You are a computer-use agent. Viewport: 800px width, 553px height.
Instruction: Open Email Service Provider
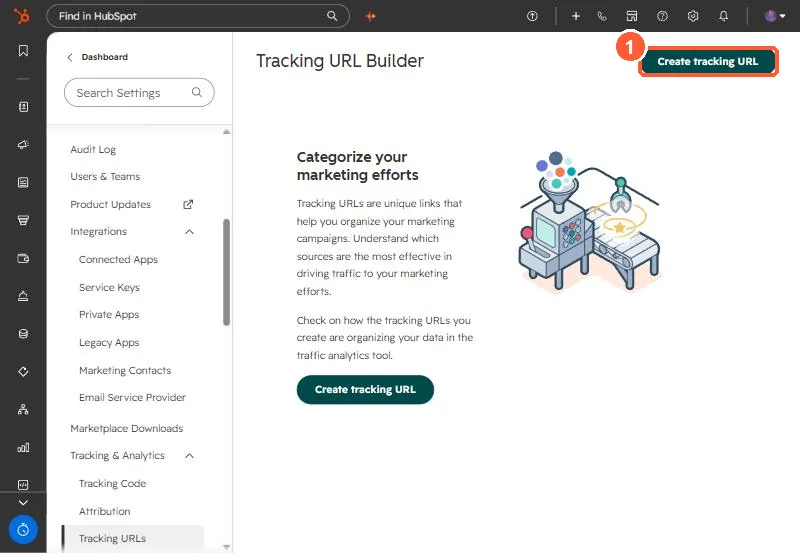(132, 397)
